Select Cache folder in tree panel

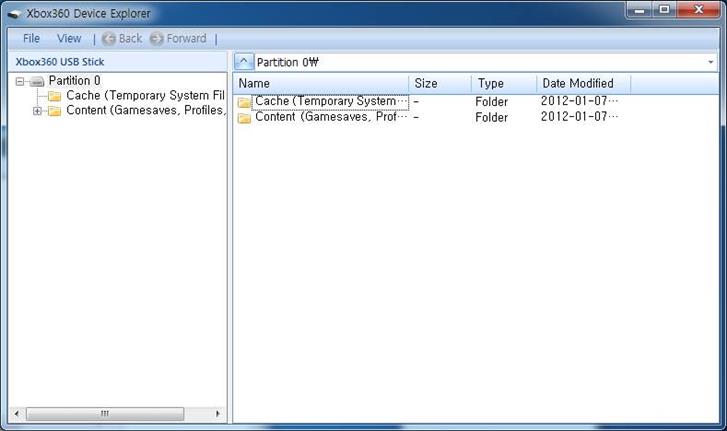[145, 95]
